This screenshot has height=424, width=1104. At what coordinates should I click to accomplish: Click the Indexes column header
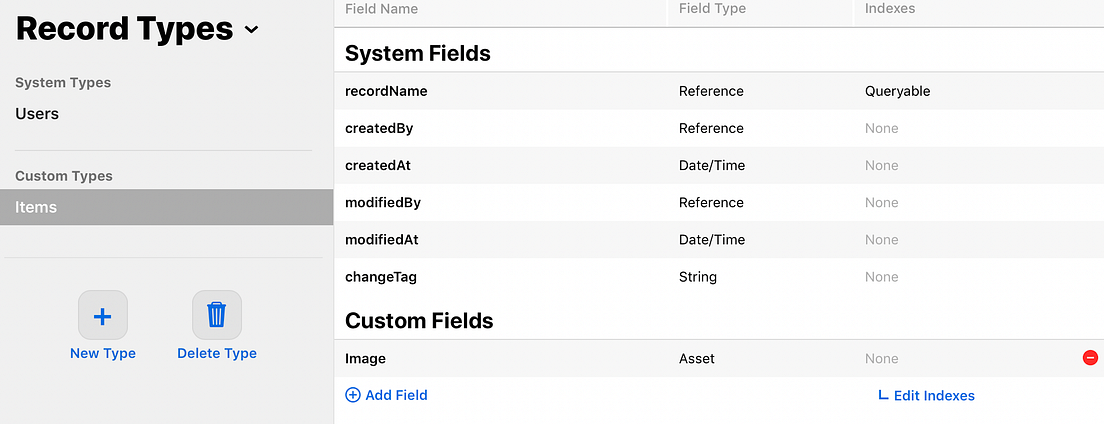[x=890, y=9]
